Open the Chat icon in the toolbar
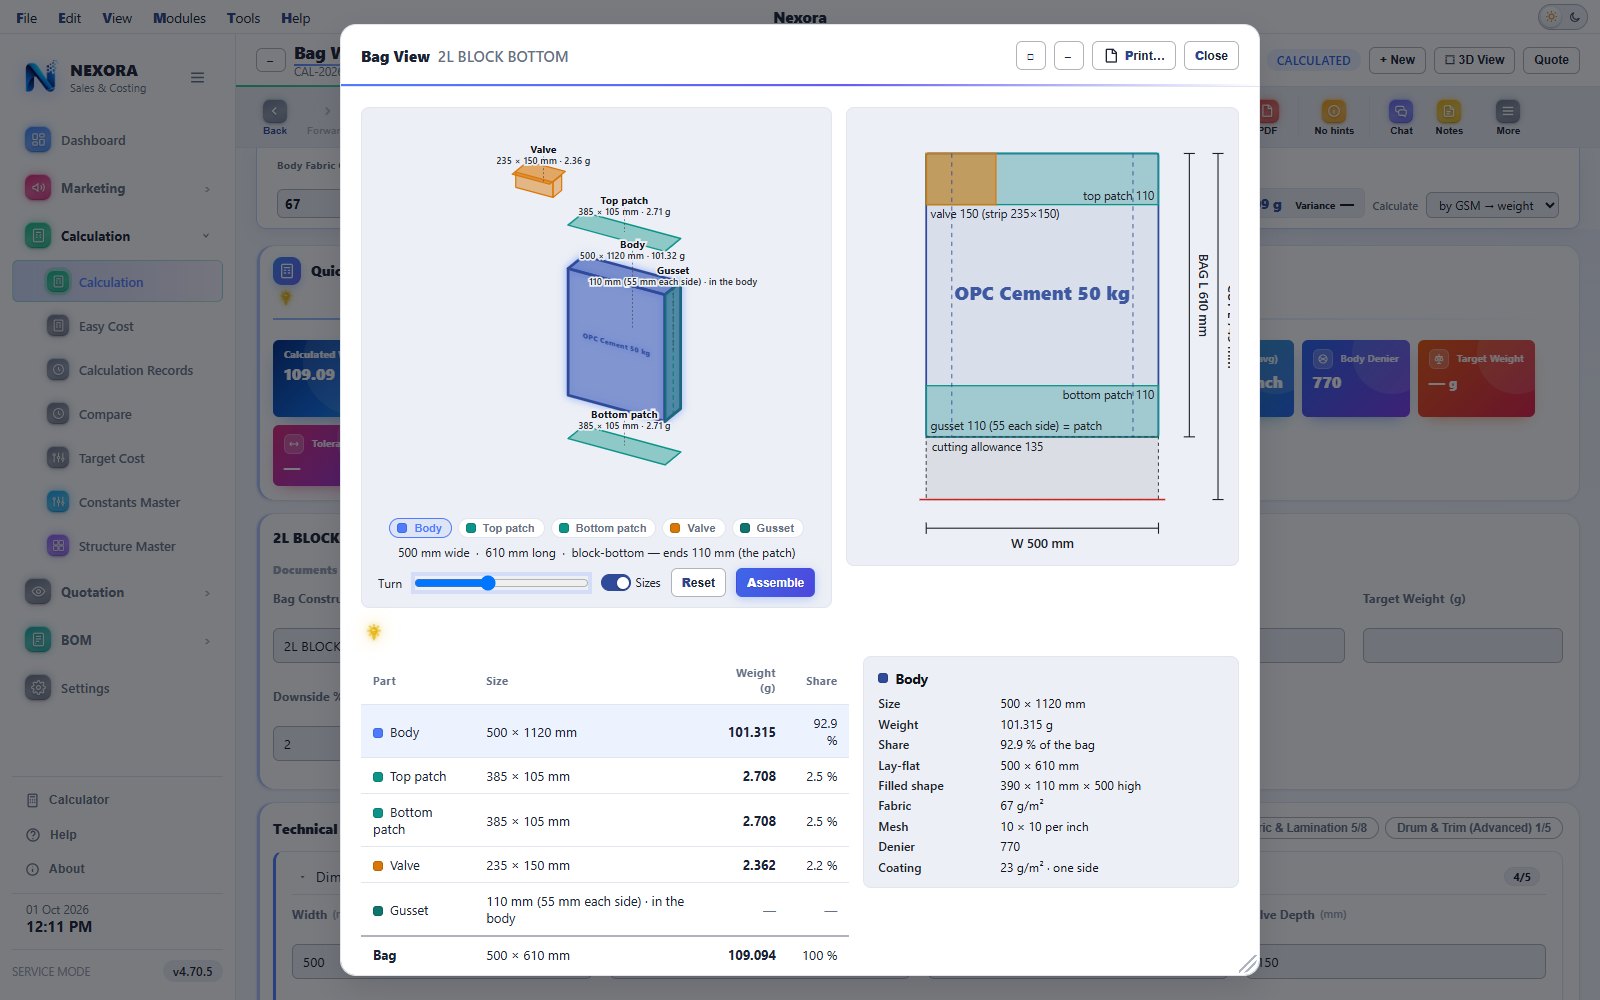This screenshot has width=1600, height=1000. tap(1401, 112)
